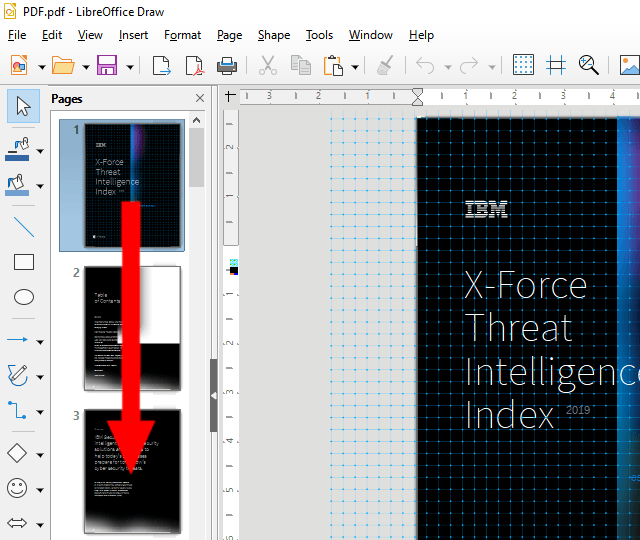Choose the Ellipse tool
The width and height of the screenshot is (640, 540).
[24, 297]
